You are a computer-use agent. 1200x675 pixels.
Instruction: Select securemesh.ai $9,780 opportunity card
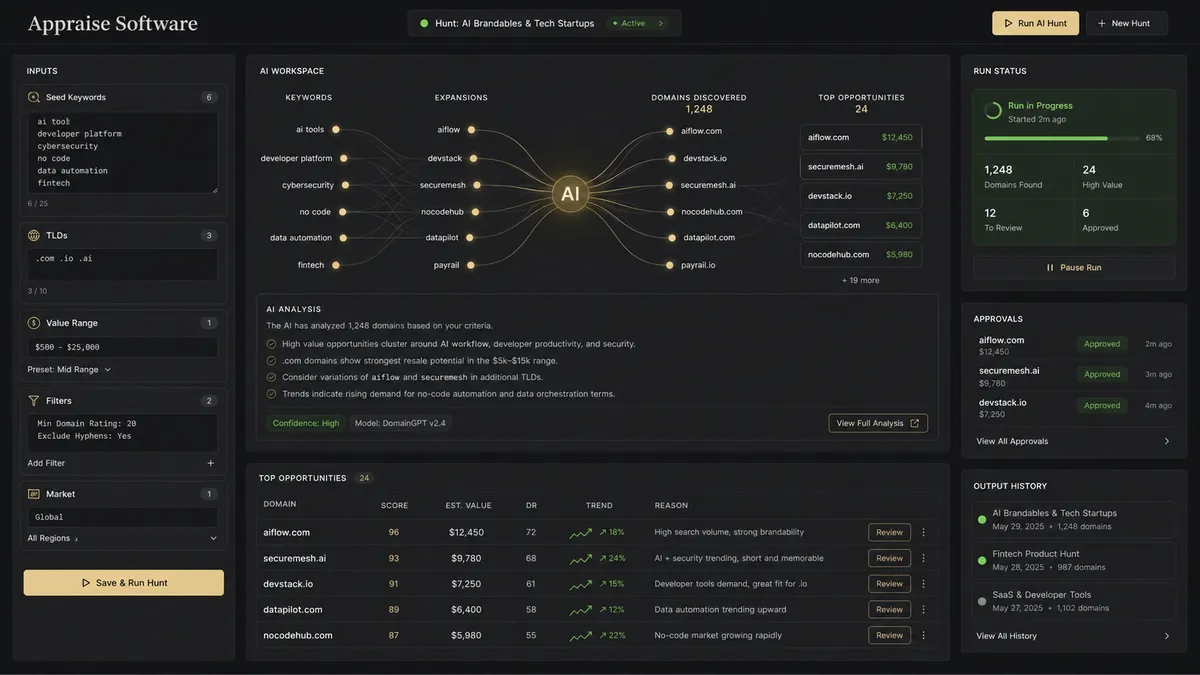(861, 166)
